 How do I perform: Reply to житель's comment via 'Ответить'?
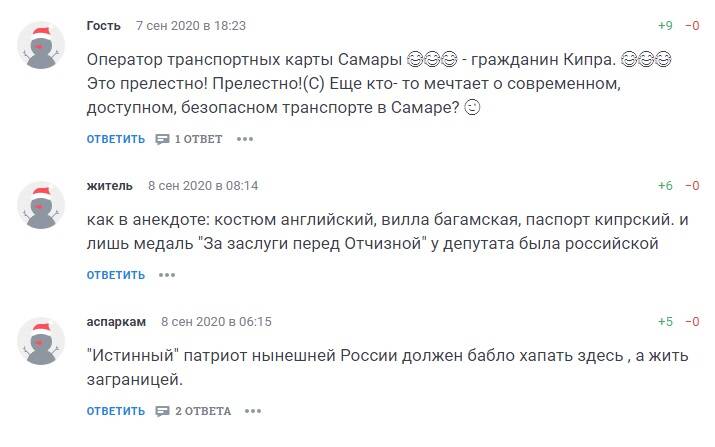pos(116,275)
